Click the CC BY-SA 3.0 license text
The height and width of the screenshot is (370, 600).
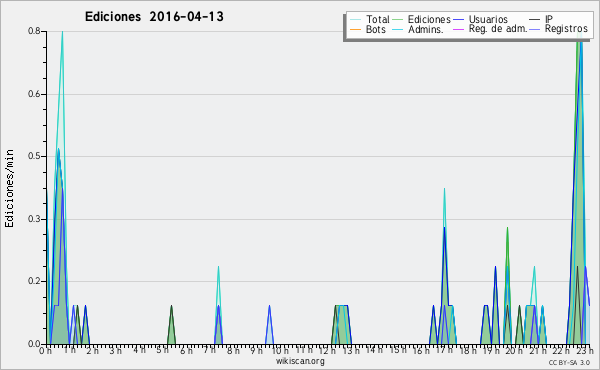click(x=569, y=363)
